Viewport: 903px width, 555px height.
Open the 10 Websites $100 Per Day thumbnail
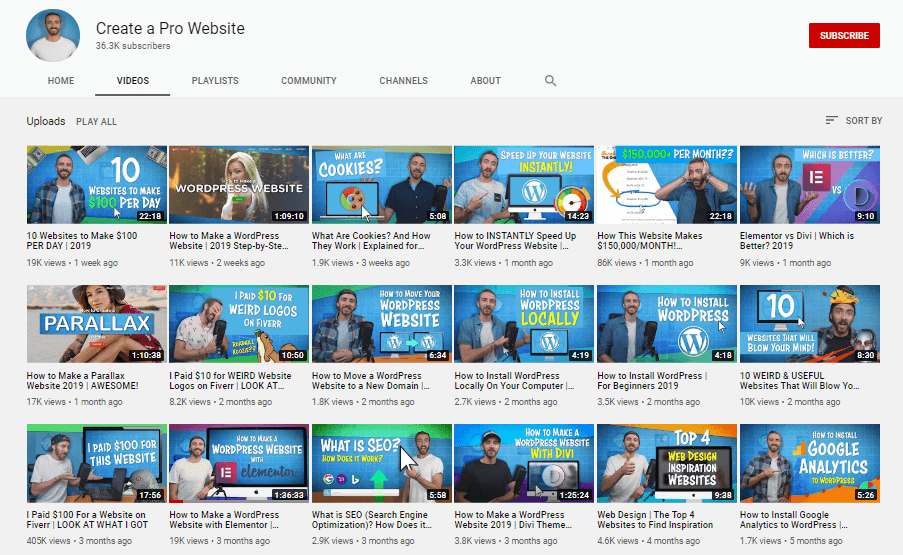click(x=96, y=185)
